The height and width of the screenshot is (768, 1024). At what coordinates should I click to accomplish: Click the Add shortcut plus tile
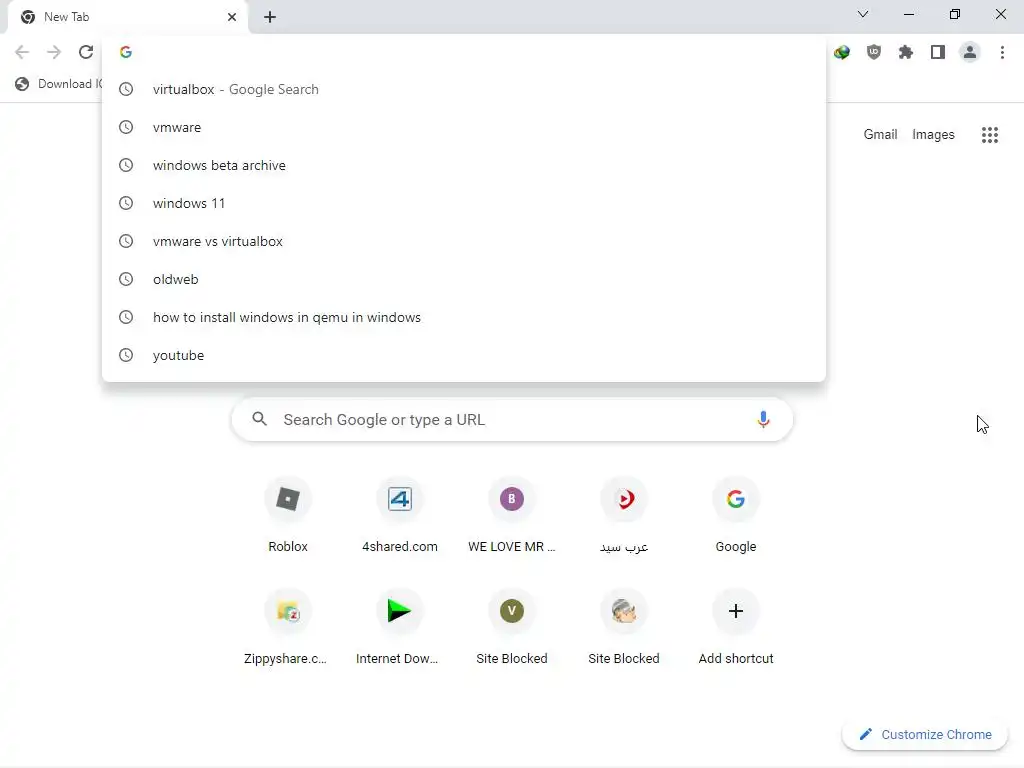point(736,628)
